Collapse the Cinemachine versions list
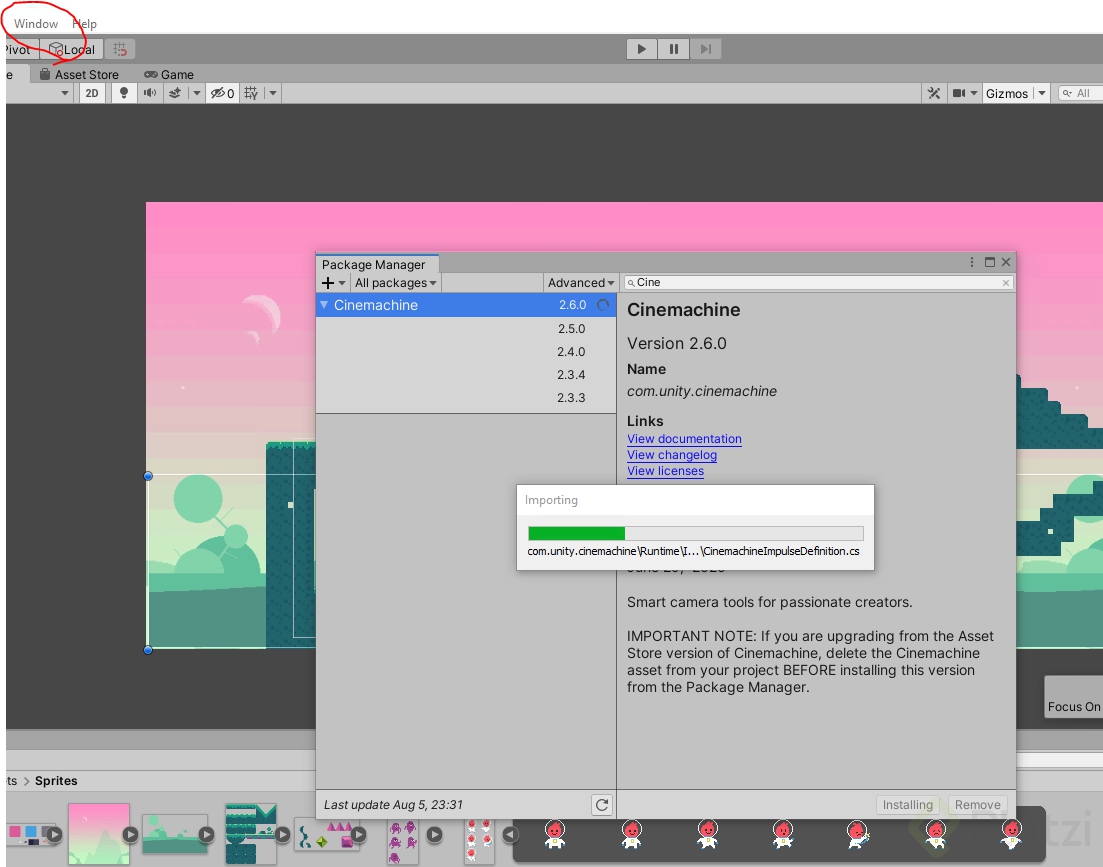 (324, 304)
